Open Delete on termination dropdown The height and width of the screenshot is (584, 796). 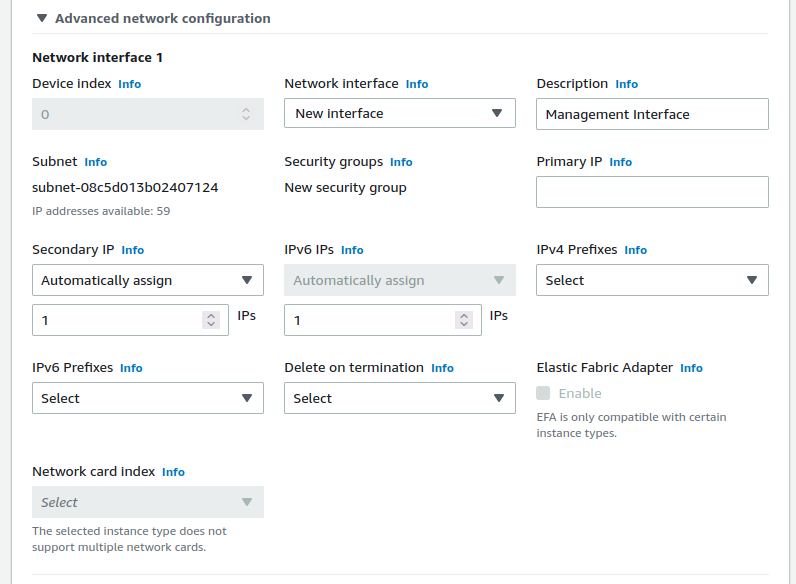399,398
